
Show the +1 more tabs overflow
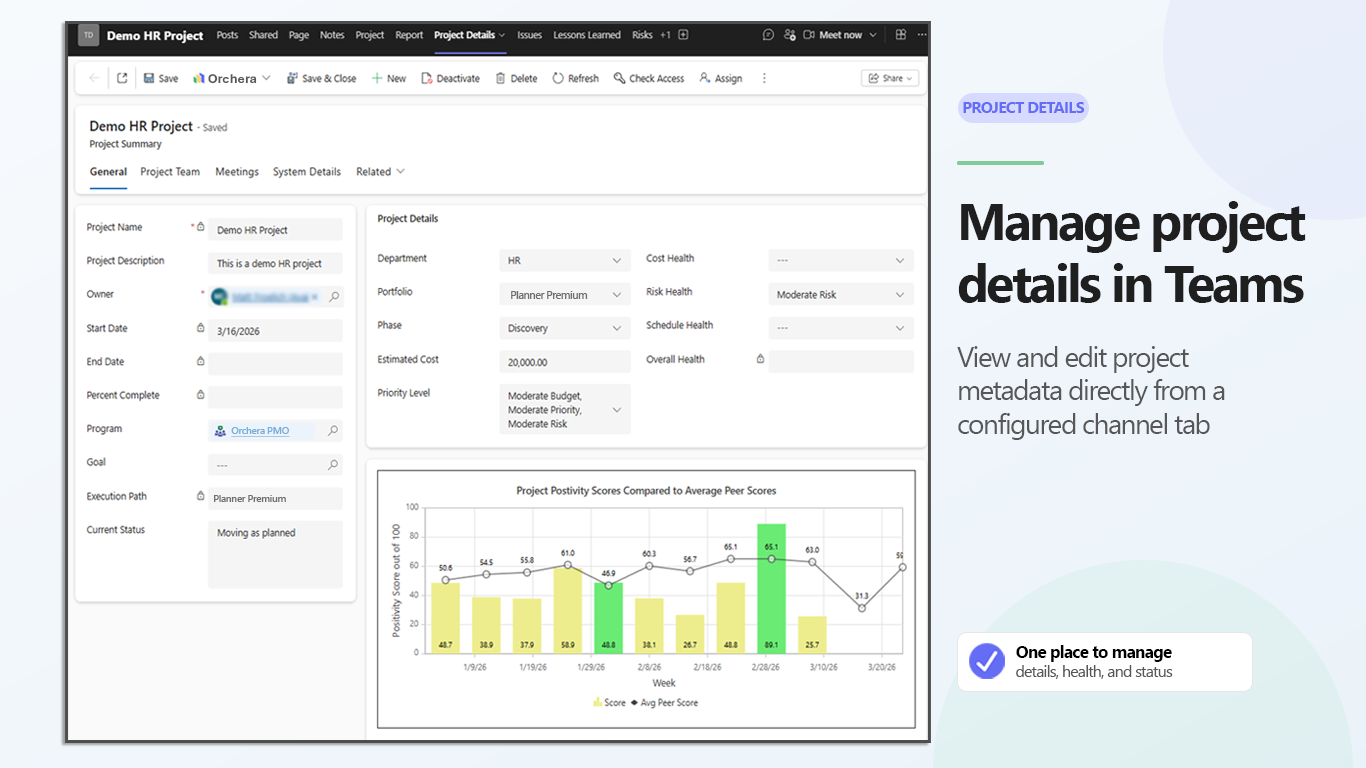pos(666,35)
